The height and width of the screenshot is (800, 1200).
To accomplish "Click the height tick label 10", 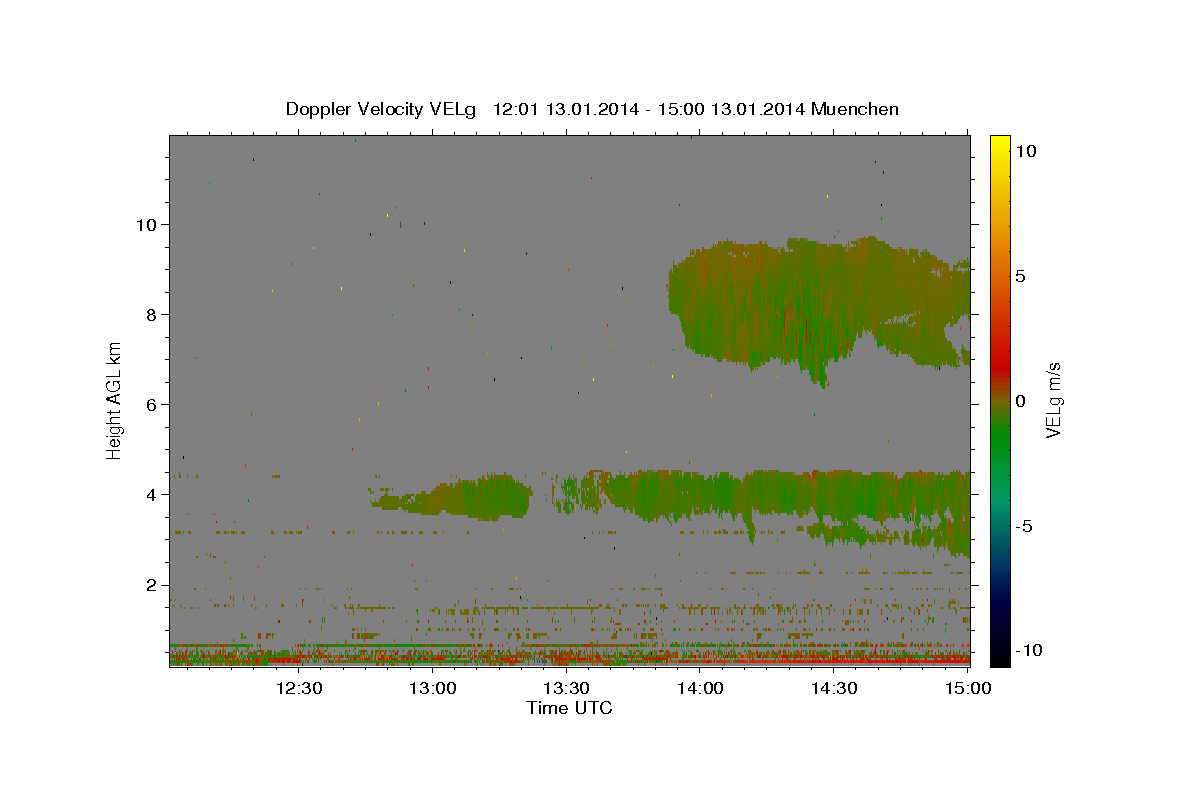I will [x=146, y=224].
